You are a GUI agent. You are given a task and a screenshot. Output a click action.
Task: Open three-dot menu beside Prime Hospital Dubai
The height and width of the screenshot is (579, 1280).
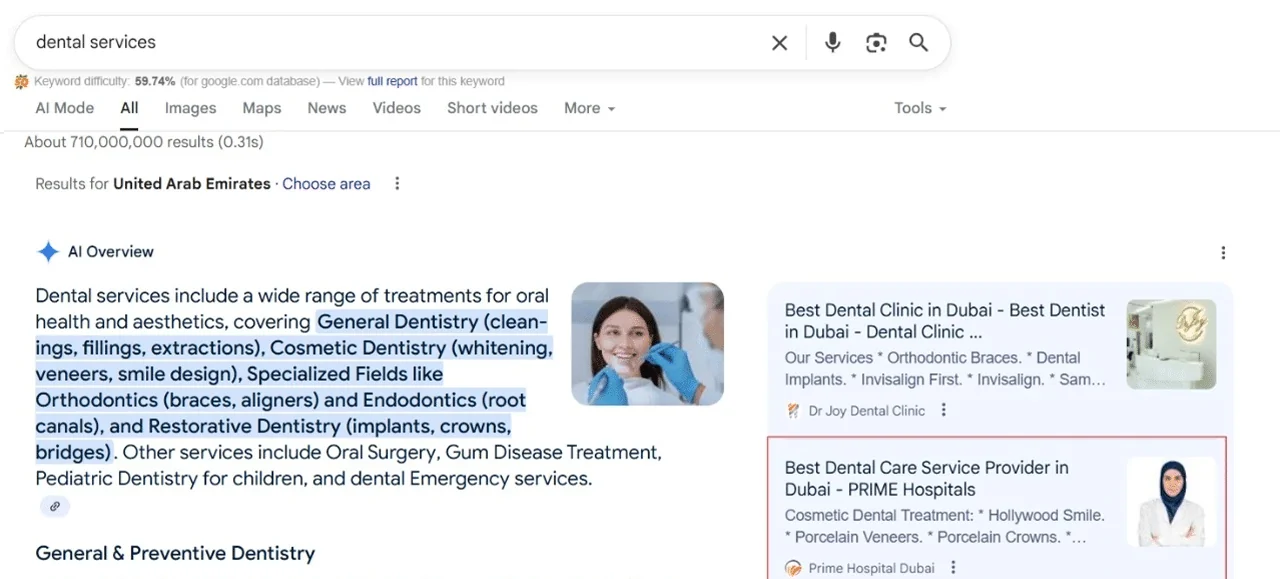tap(953, 568)
